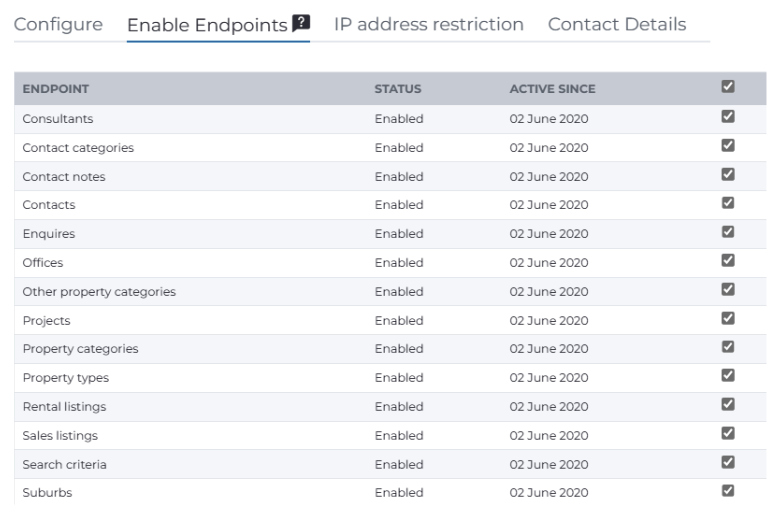The image size is (783, 510).
Task: Disable the Contact categories endpoint checkbox
Action: coord(728,146)
